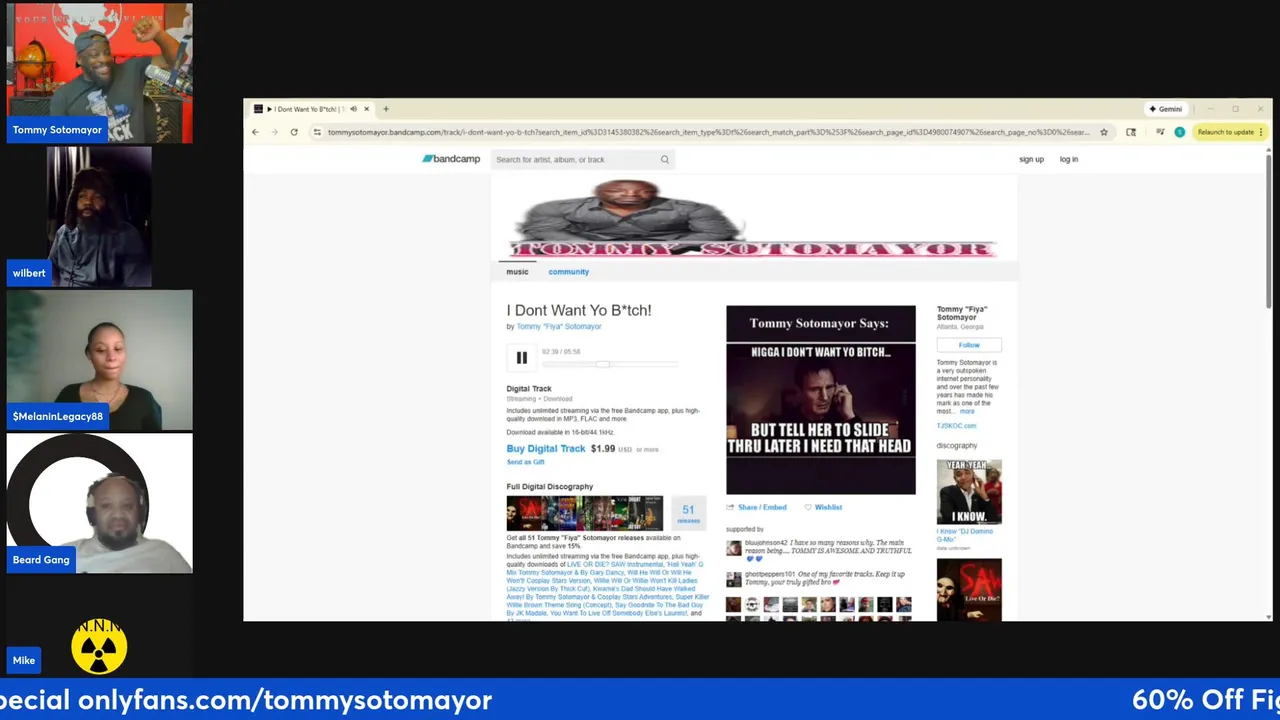The width and height of the screenshot is (1280, 720).
Task: Open the TJSKOC.com link
Action: point(956,426)
